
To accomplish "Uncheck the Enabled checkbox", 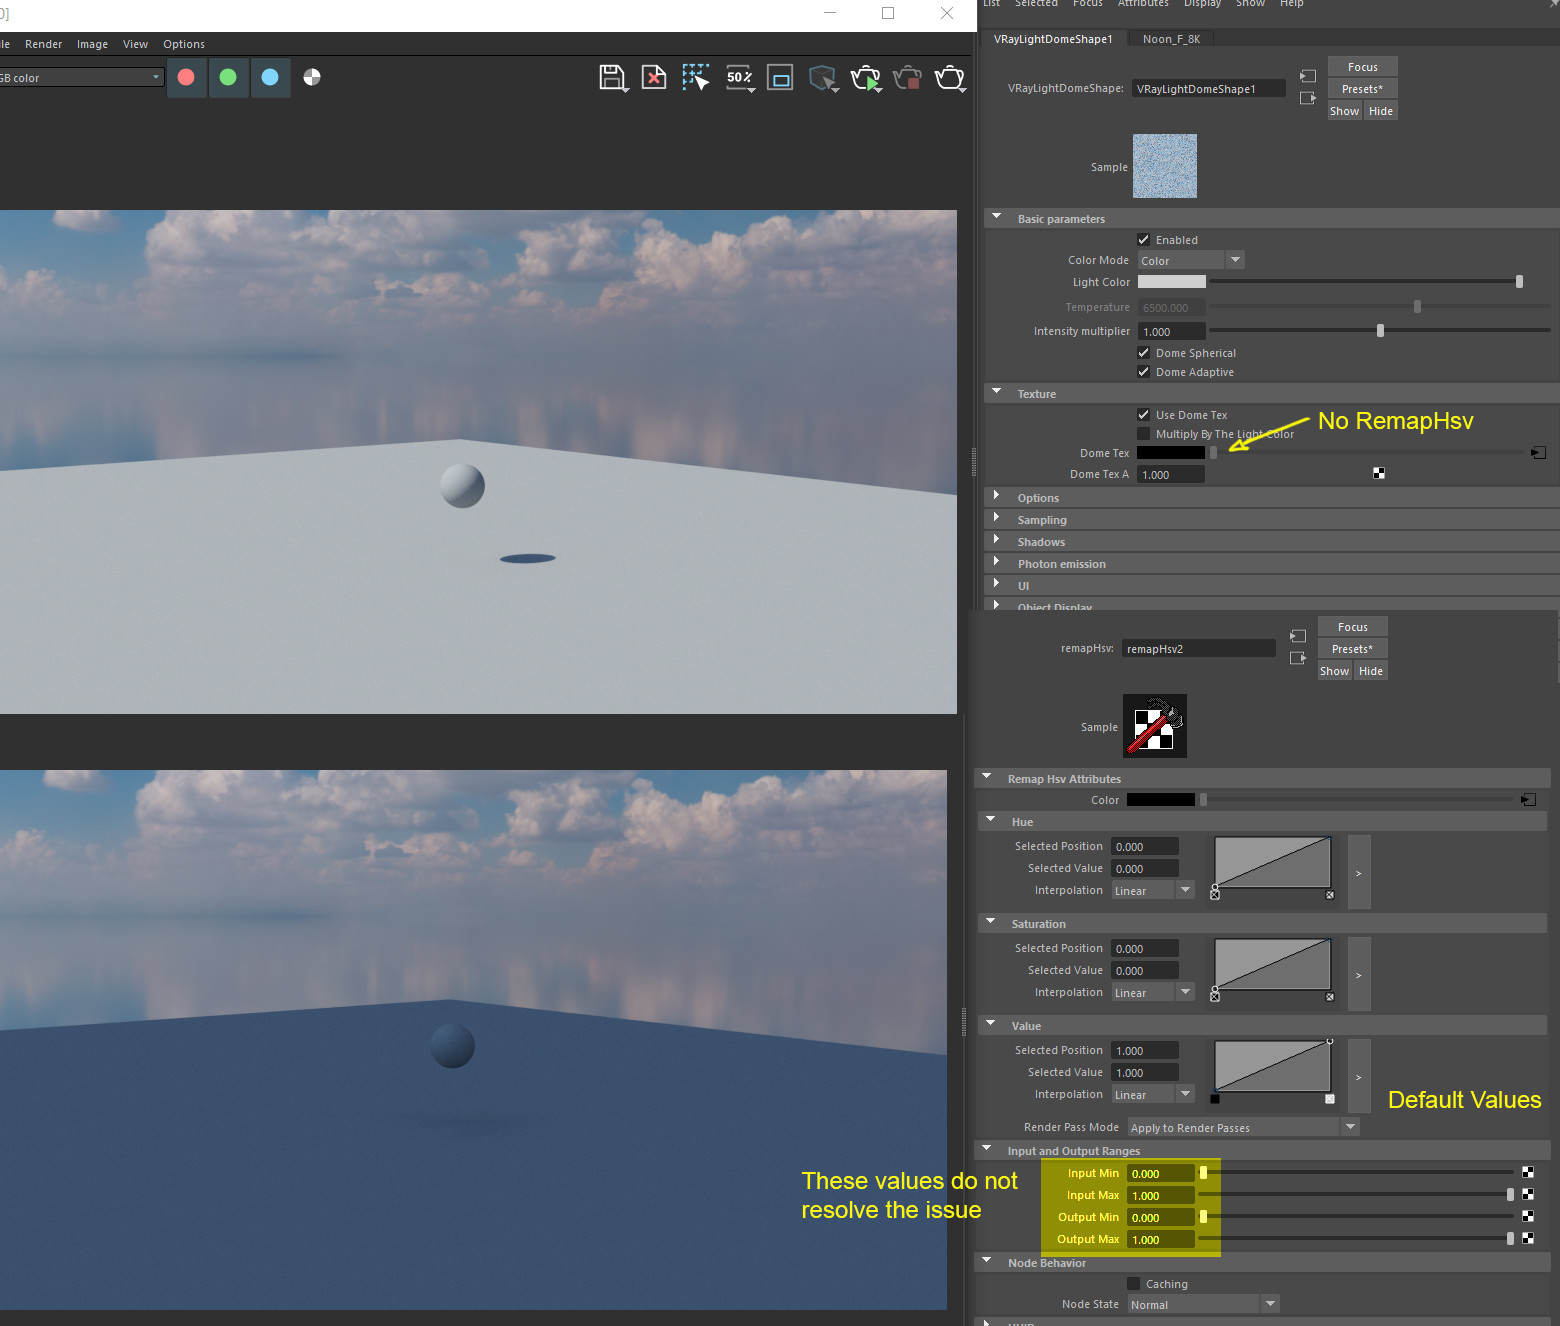I will coord(1144,240).
